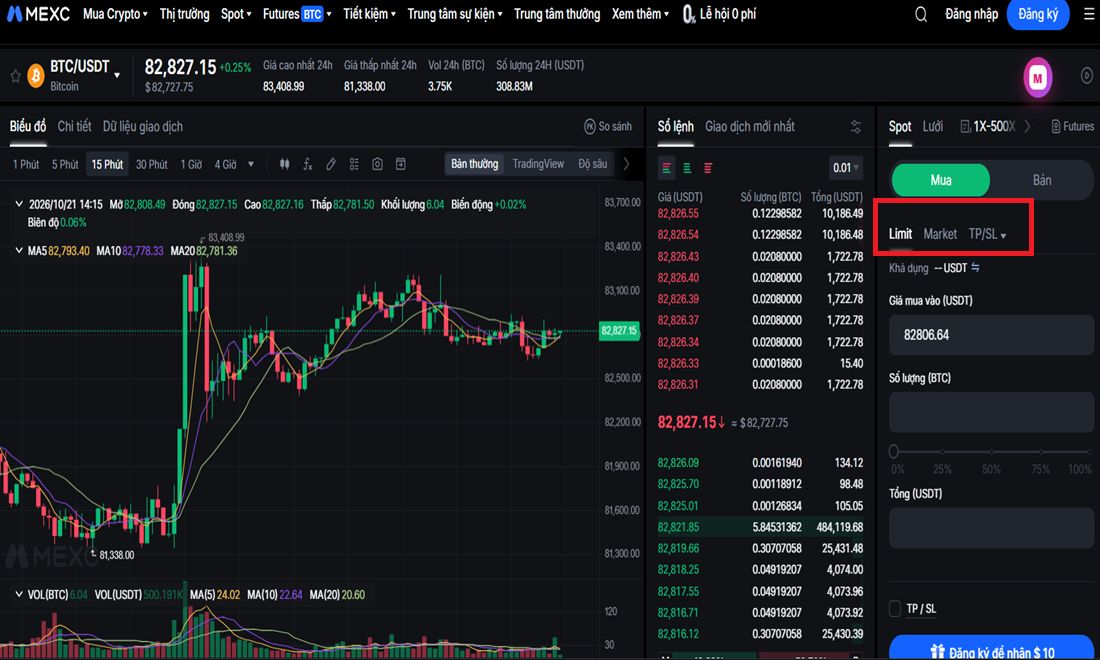
Task: Take a chart snapshot with camera icon
Action: [x=377, y=164]
